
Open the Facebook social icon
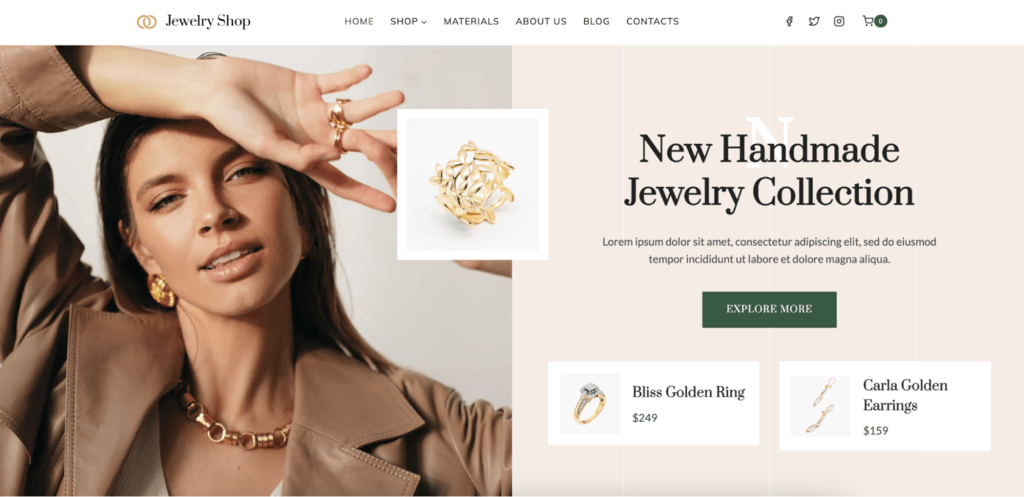[789, 22]
